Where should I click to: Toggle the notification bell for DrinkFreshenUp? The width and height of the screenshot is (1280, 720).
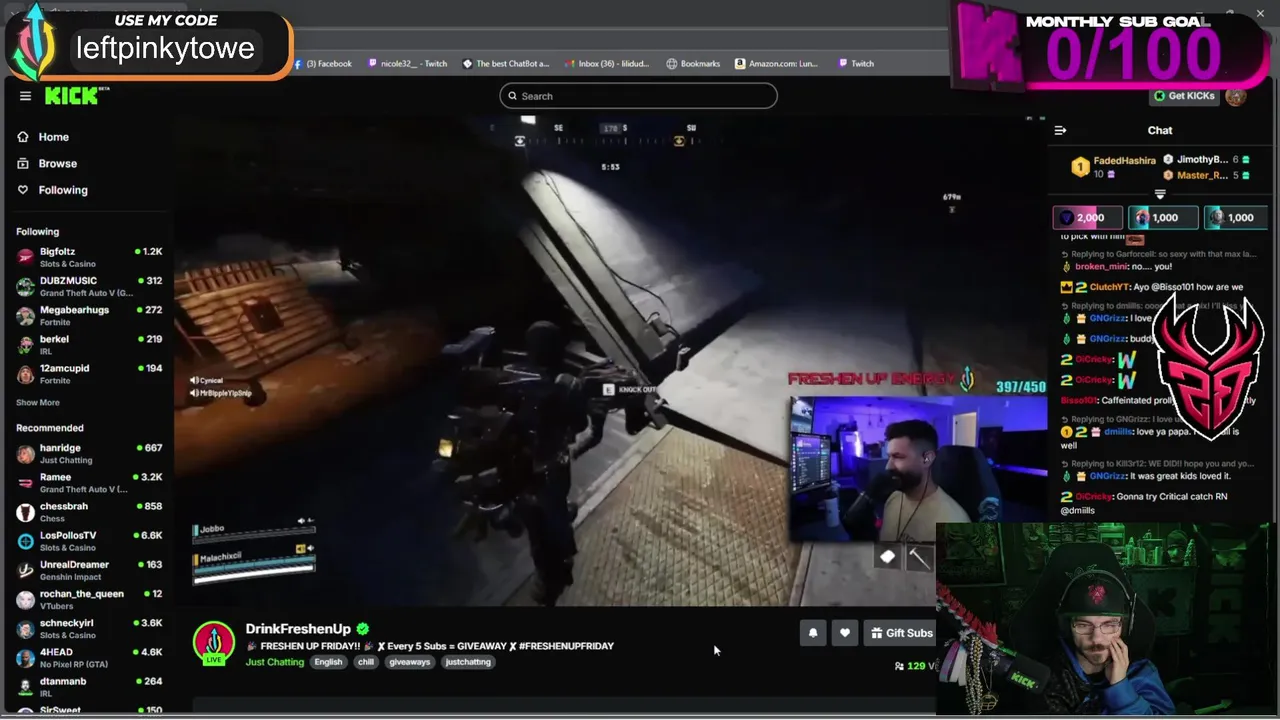[813, 633]
